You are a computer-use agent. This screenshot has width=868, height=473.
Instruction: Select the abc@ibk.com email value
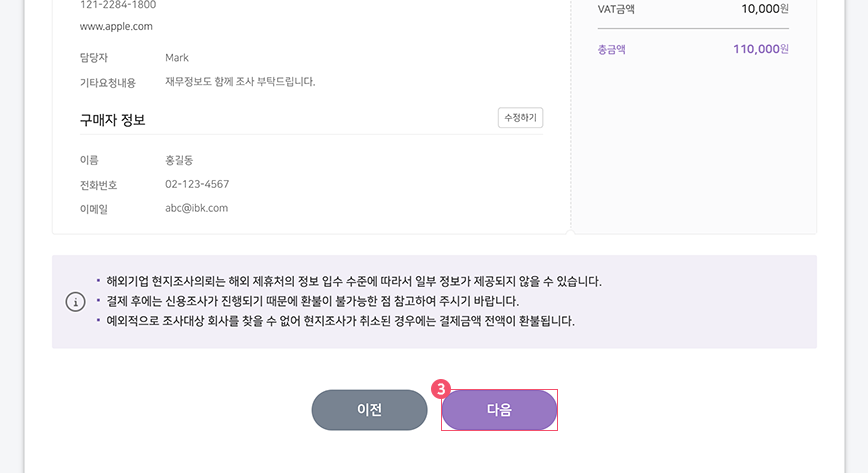coord(197,208)
